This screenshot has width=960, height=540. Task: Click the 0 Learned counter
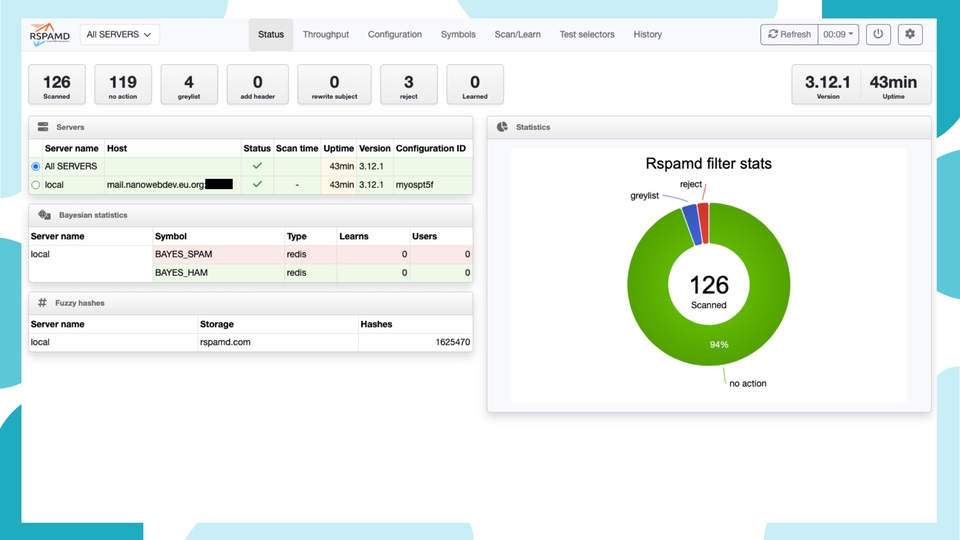(x=475, y=84)
